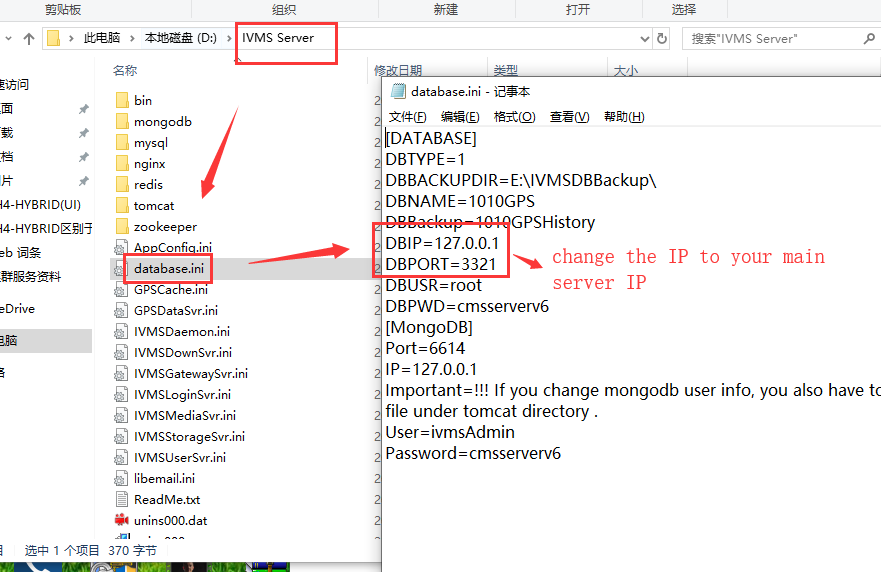This screenshot has width=881, height=572.
Task: Select the zookeeper folder icon
Action: (122, 226)
